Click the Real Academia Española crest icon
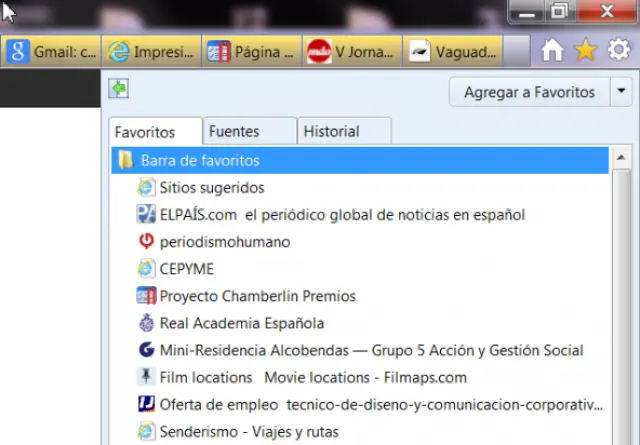640x445 pixels. (146, 323)
